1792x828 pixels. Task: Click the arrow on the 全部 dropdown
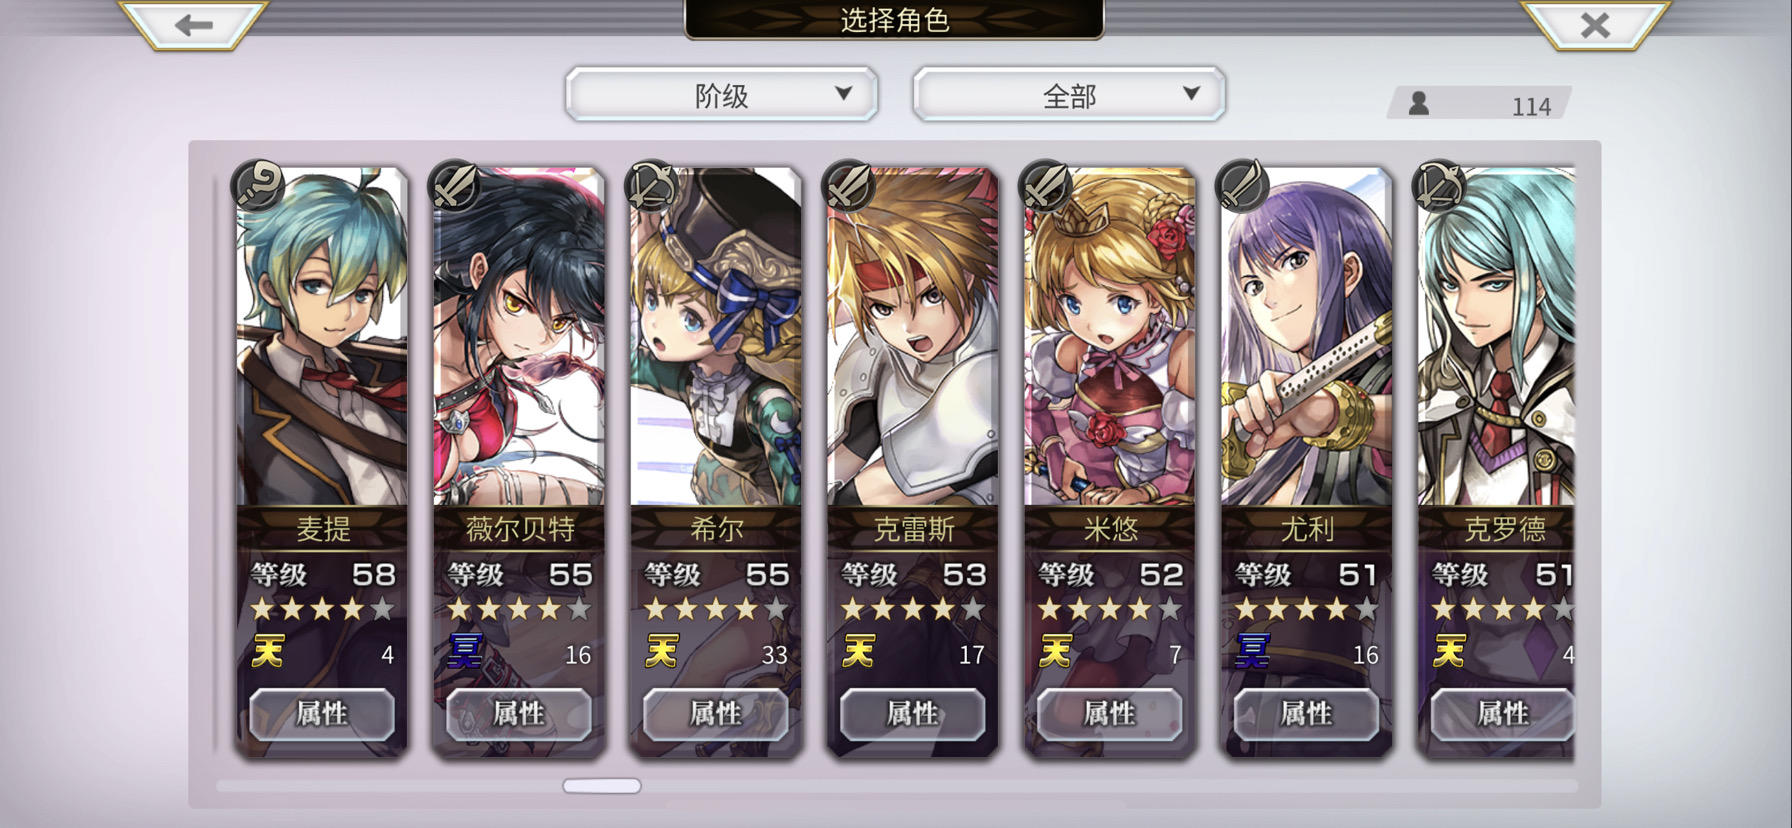[1191, 93]
